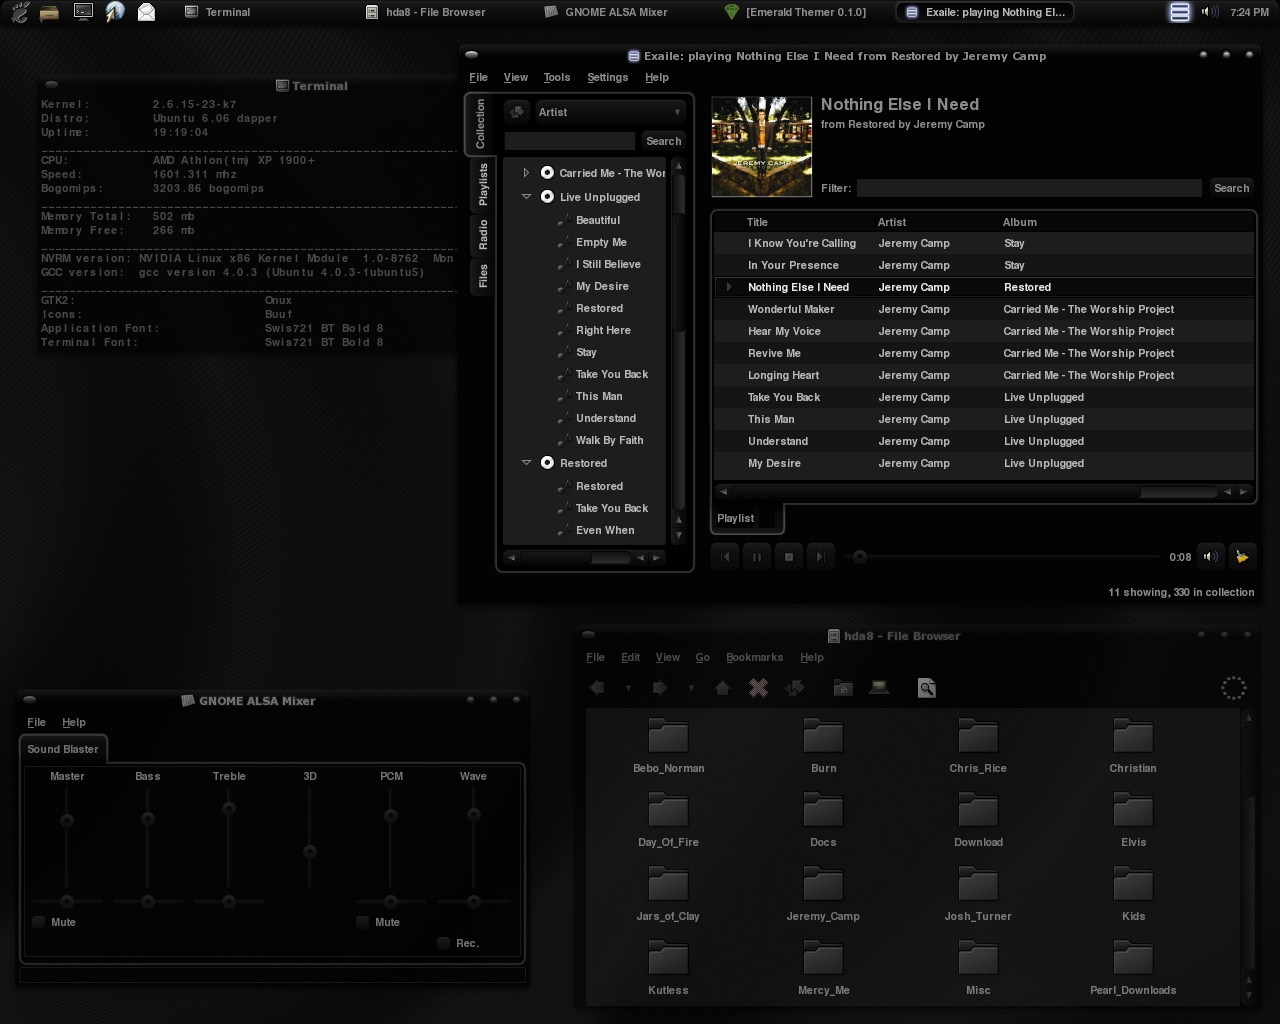The image size is (1280, 1024).
Task: Open Exaile's Settings menu
Action: (608, 77)
